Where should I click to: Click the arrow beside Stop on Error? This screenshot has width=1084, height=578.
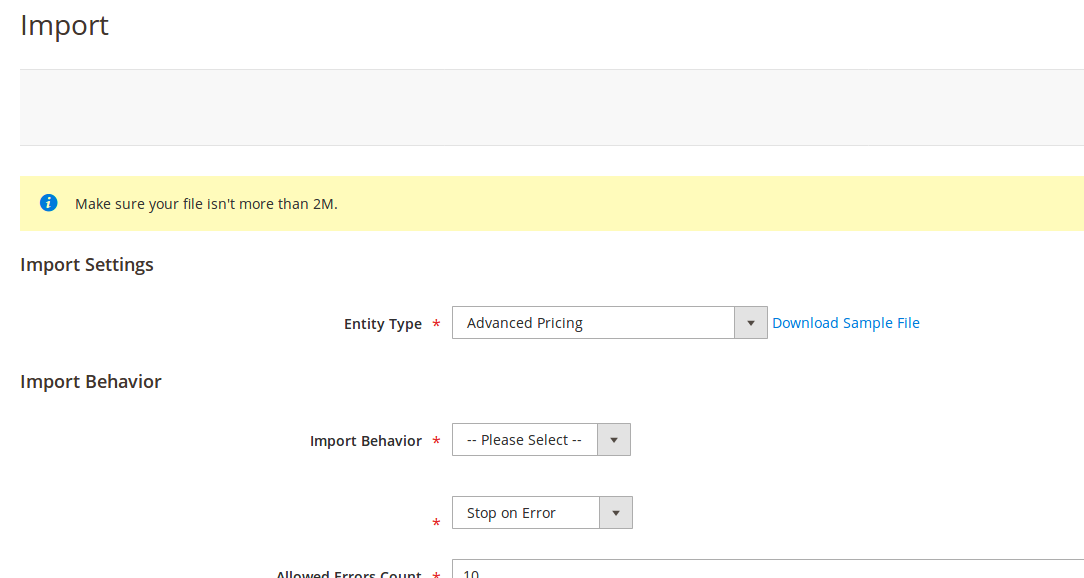click(615, 513)
